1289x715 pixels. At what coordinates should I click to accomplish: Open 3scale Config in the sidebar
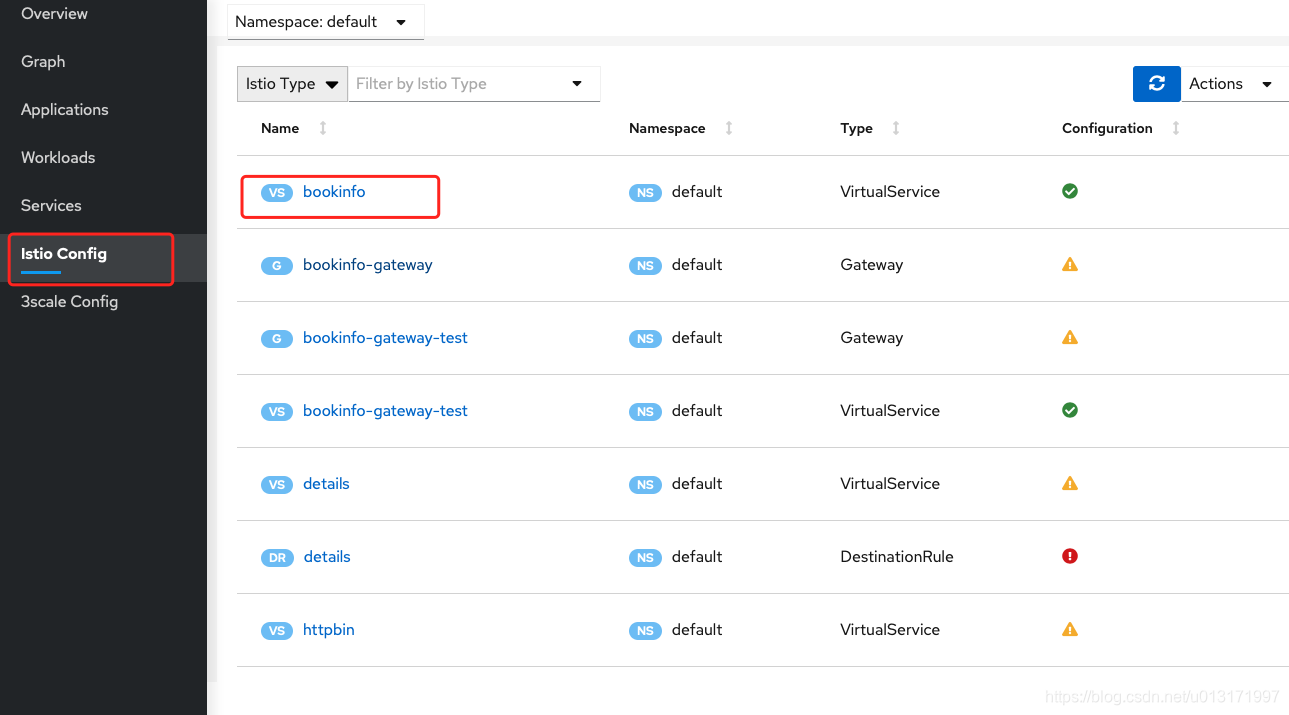click(x=69, y=302)
